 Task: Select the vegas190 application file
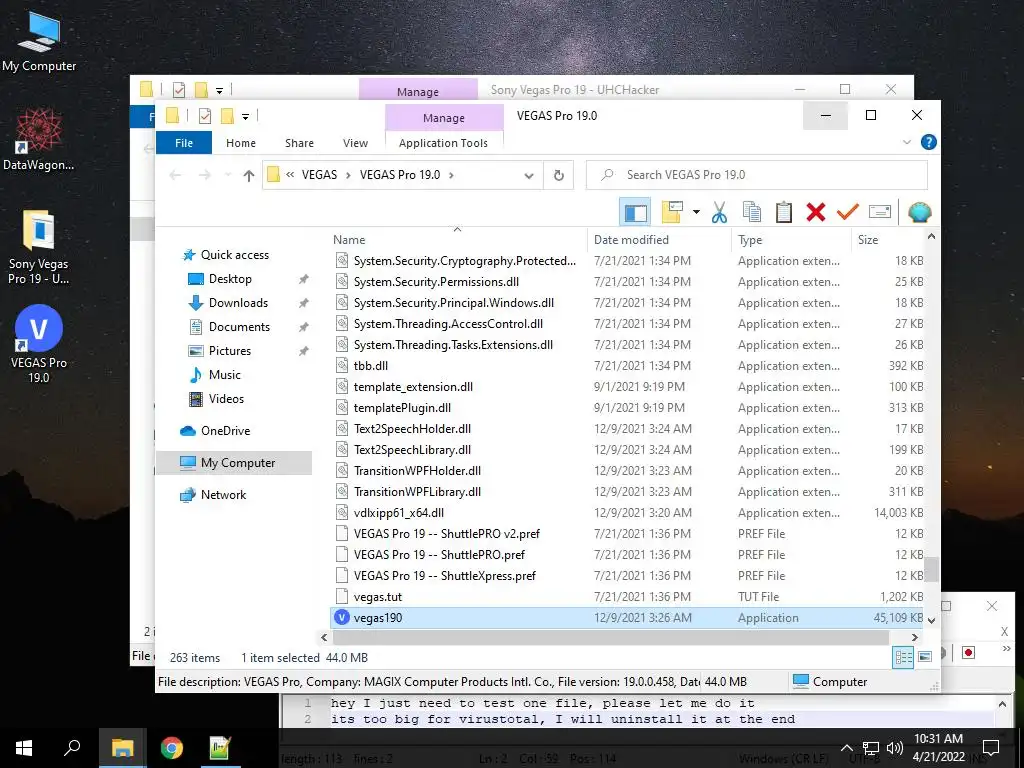click(x=627, y=618)
